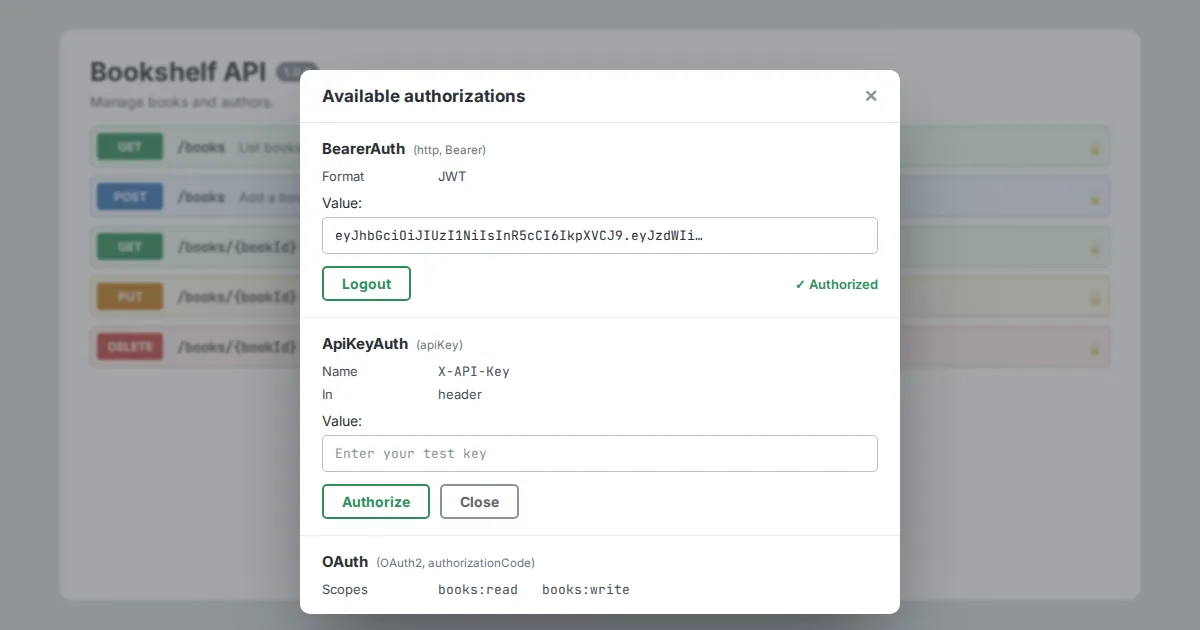Viewport: 1200px width, 630px height.
Task: Click the JWT format value
Action: (x=452, y=176)
